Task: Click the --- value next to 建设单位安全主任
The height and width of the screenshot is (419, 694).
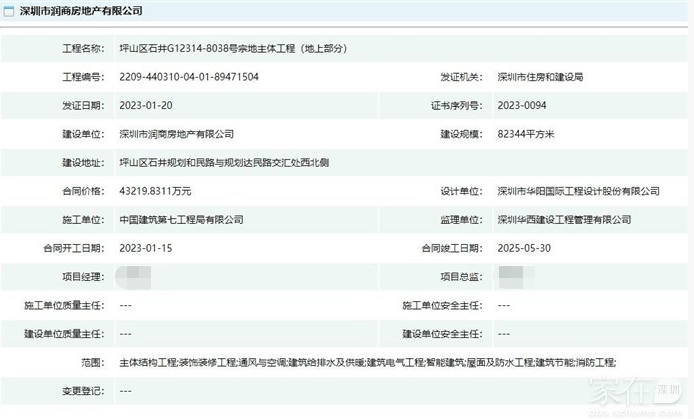Action: pyautogui.click(x=504, y=334)
